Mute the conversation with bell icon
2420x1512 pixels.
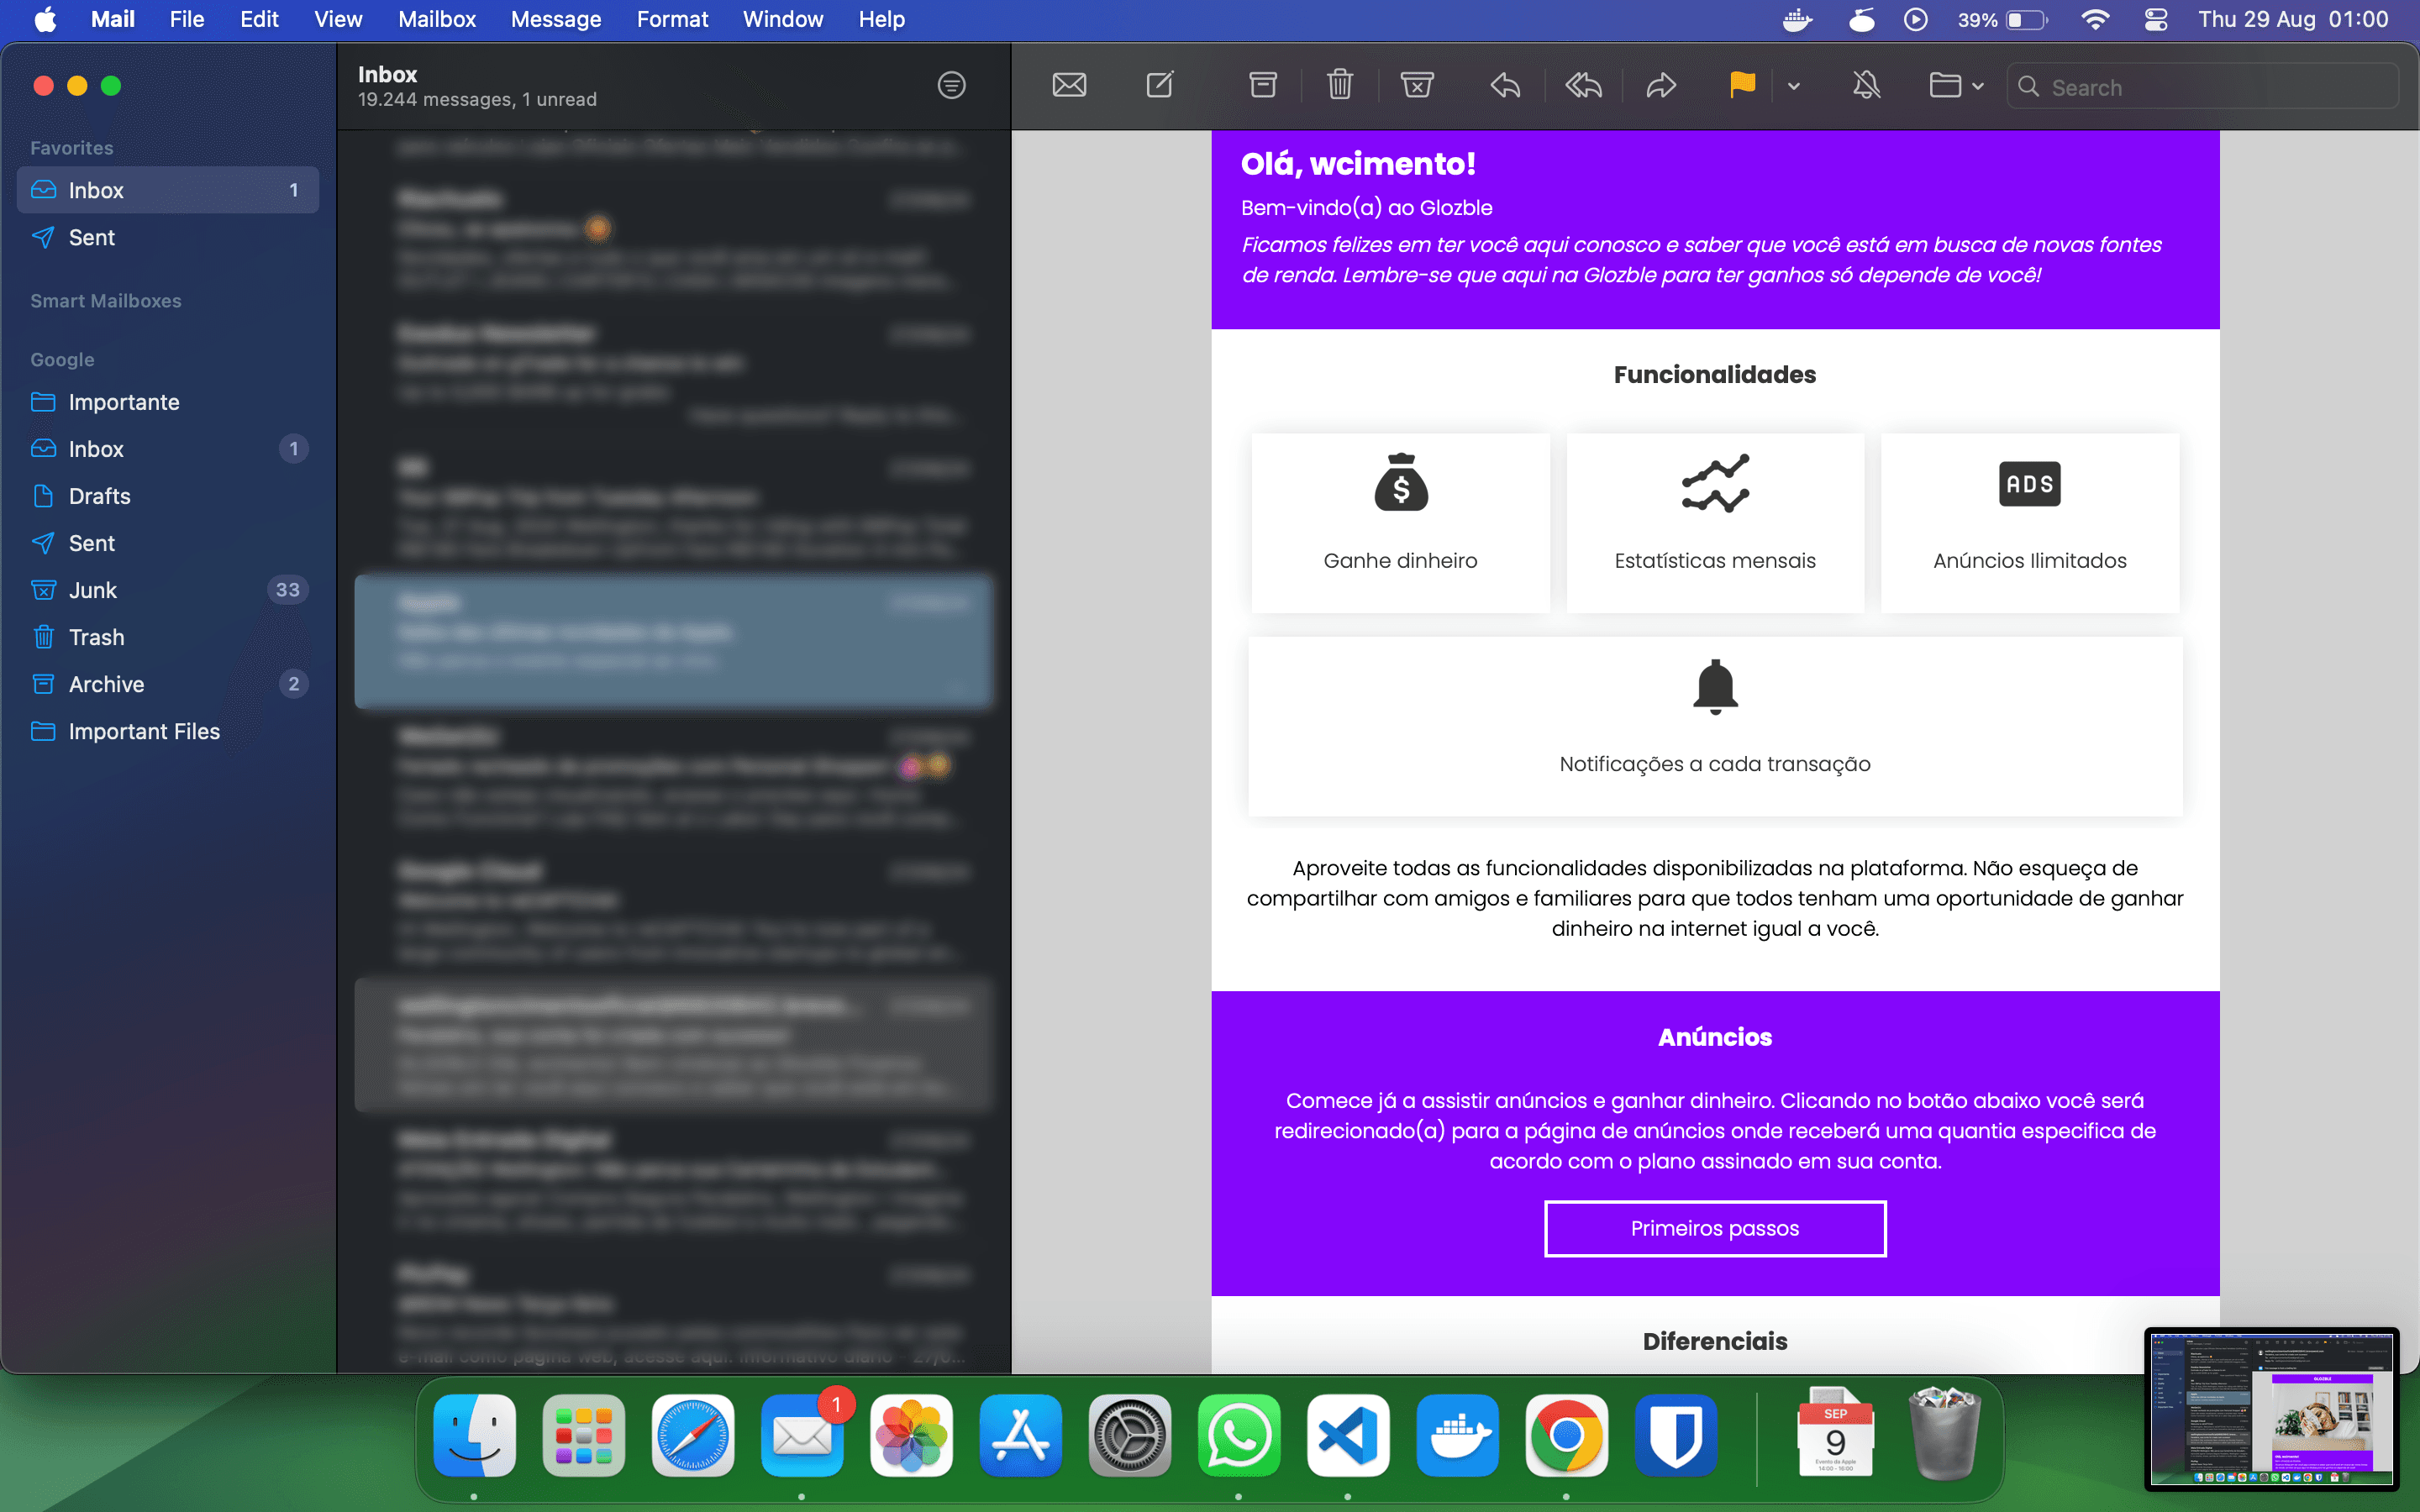pos(1866,86)
